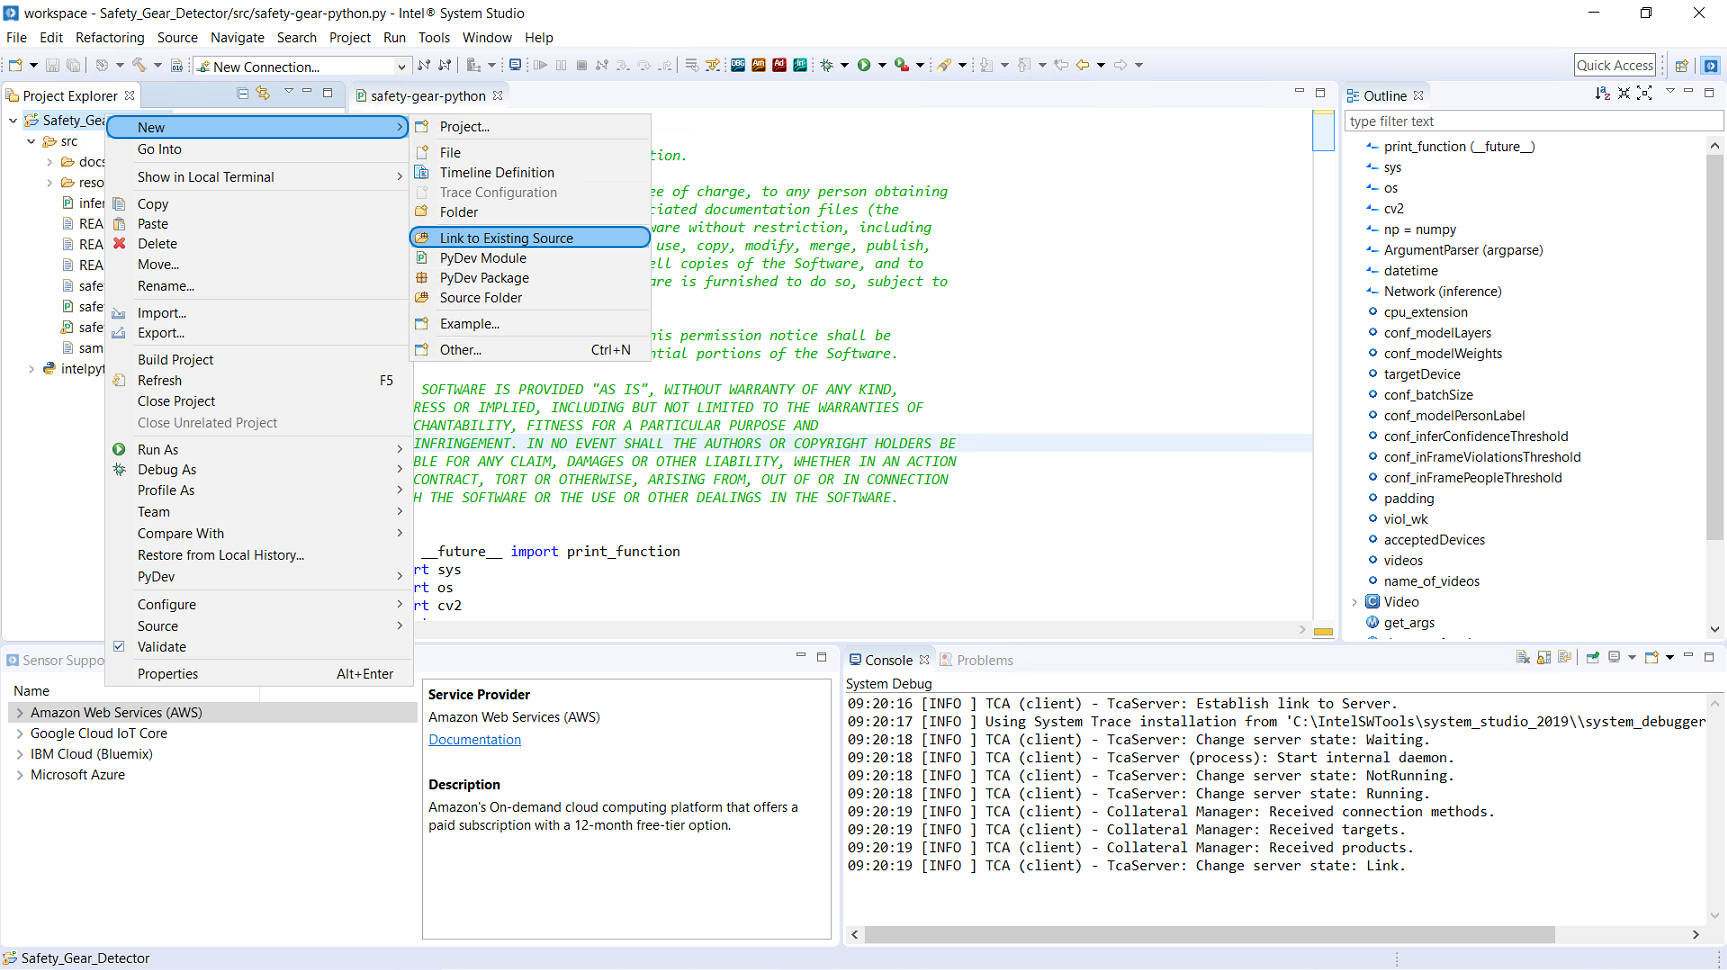Open the New Connection dropdown
1727x970 pixels.
click(401, 66)
